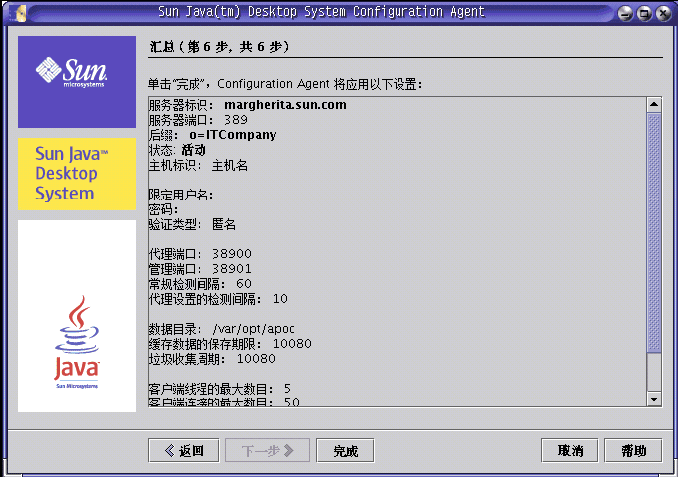Click the 完成 finish button
This screenshot has height=477, width=678.
pyautogui.click(x=345, y=451)
